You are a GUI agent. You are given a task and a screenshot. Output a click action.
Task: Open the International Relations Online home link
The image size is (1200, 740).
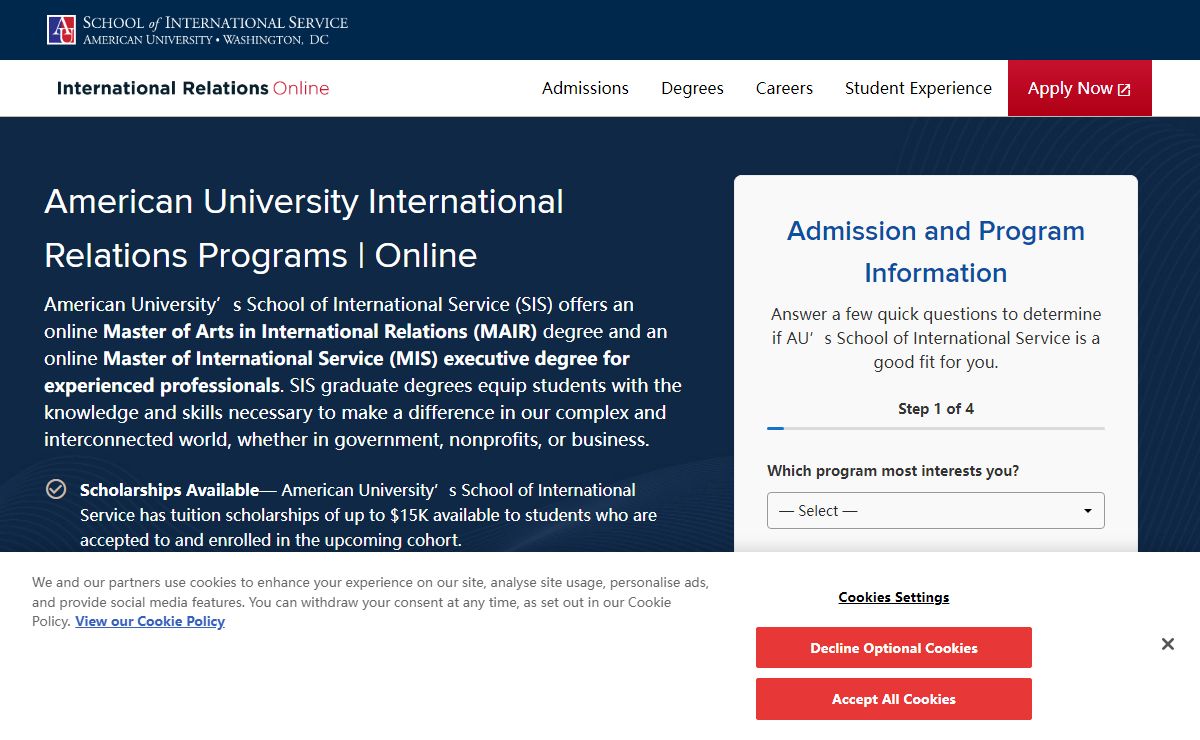click(x=193, y=88)
